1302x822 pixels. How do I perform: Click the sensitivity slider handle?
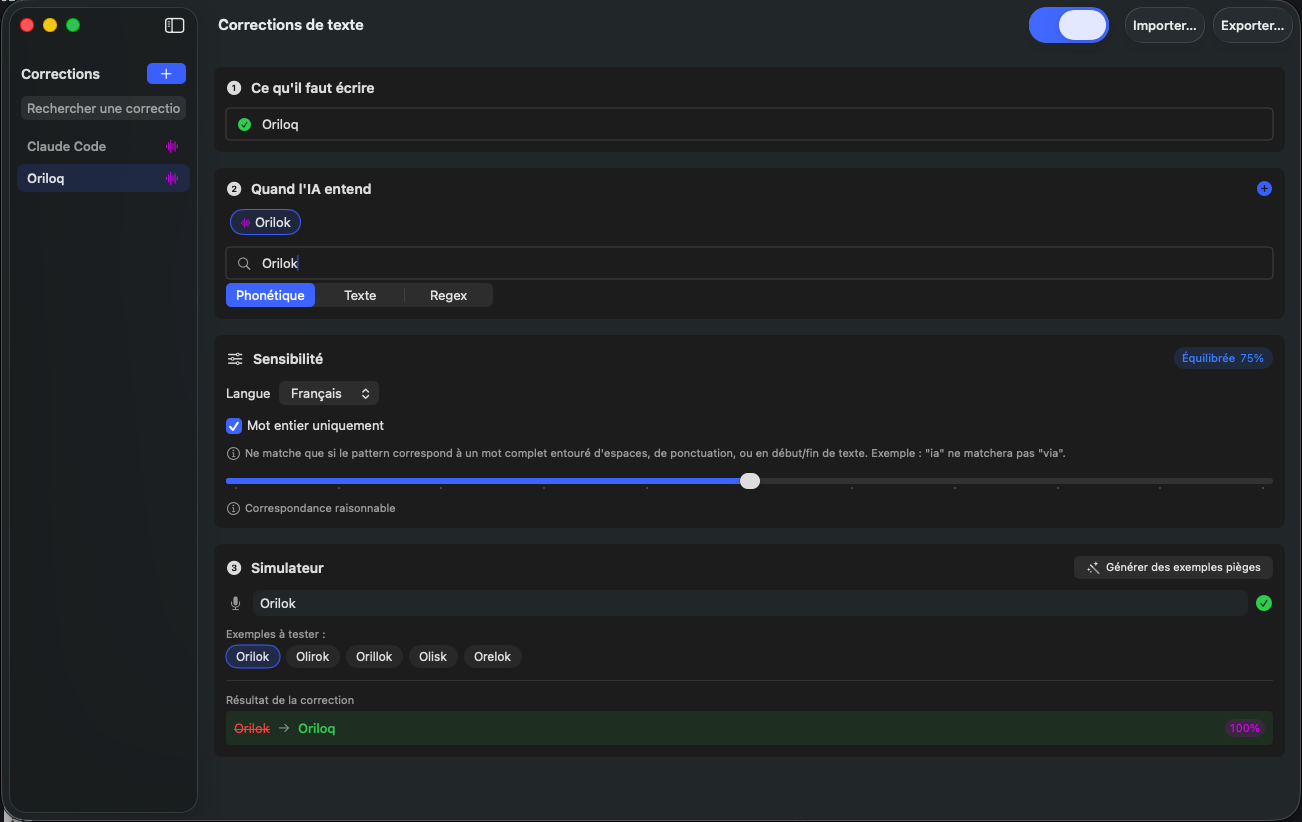[x=750, y=481]
